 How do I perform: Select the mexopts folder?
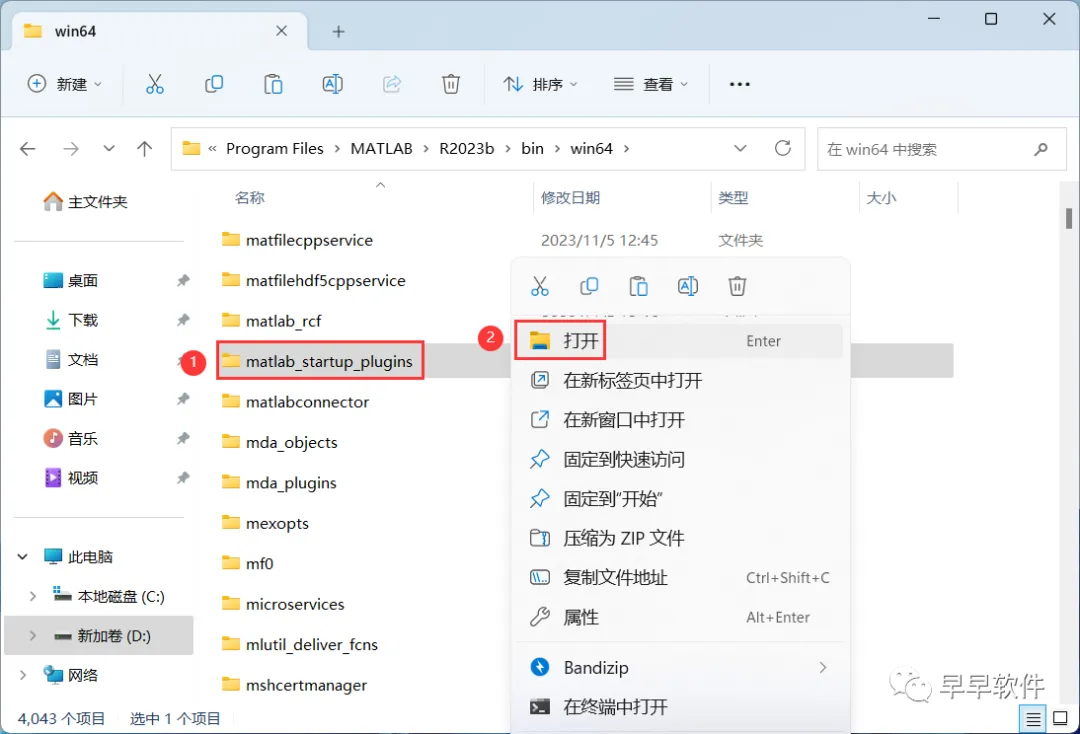[265, 523]
